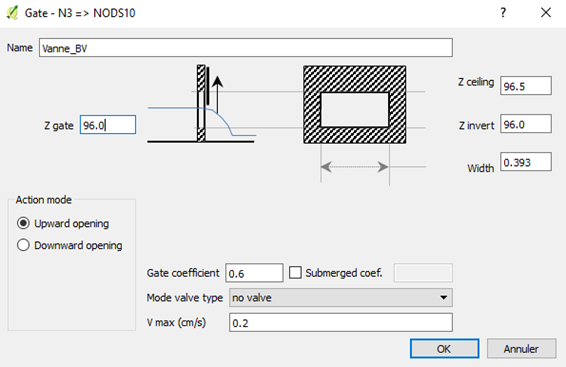The height and width of the screenshot is (367, 566).
Task: Select Downward opening radio button
Action: tap(23, 245)
